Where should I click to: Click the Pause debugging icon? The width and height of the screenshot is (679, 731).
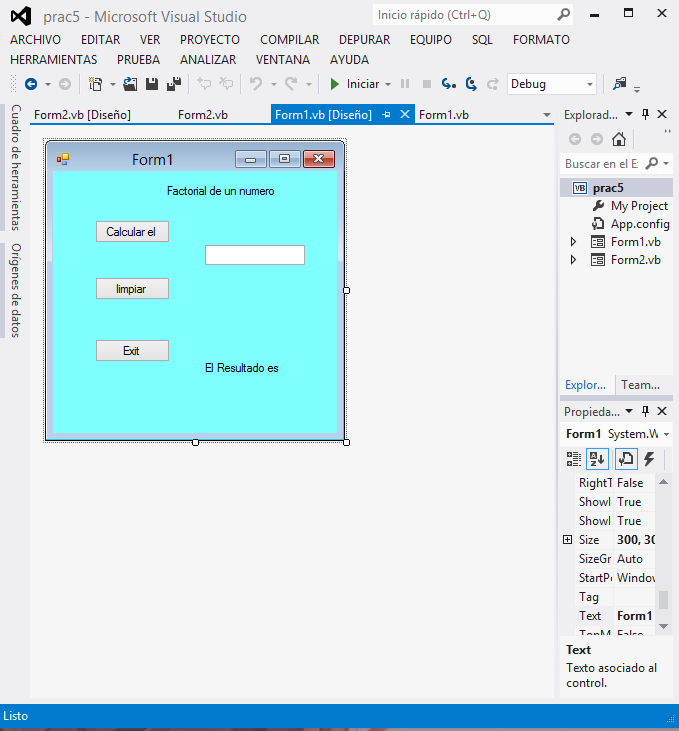pos(405,84)
